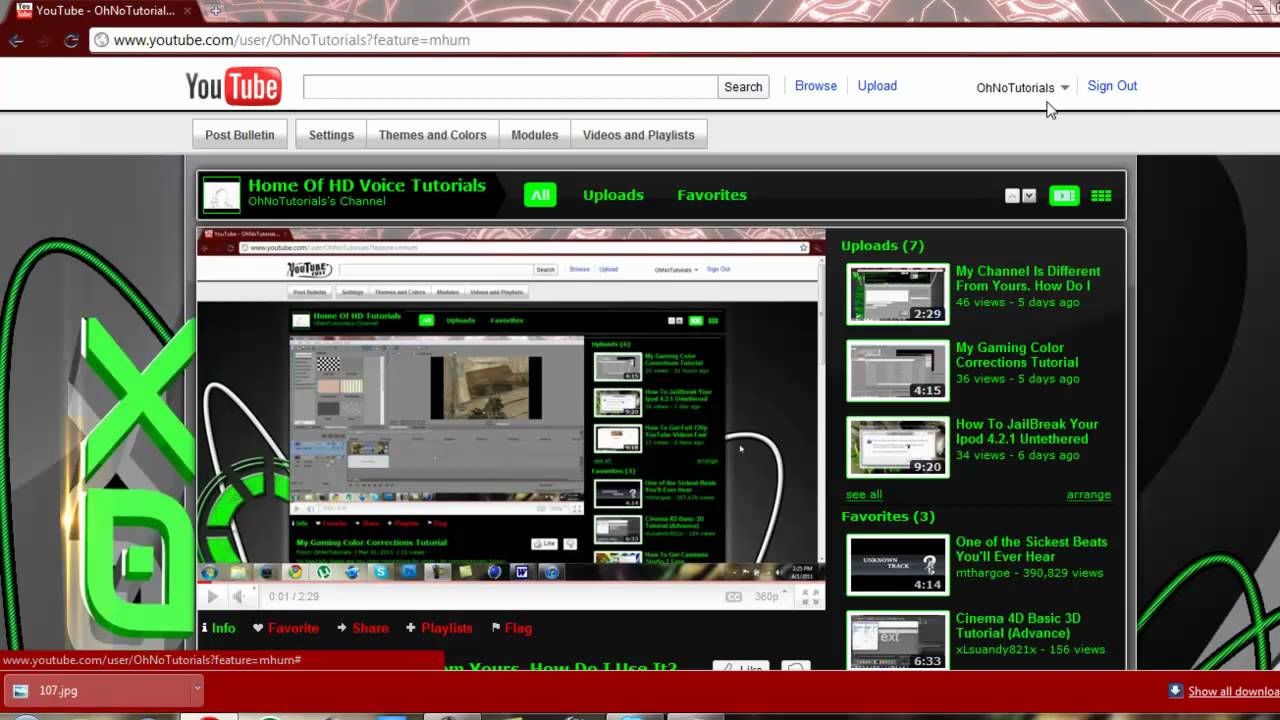The height and width of the screenshot is (720, 1280).
Task: Click Sign Out
Action: click(1112, 86)
